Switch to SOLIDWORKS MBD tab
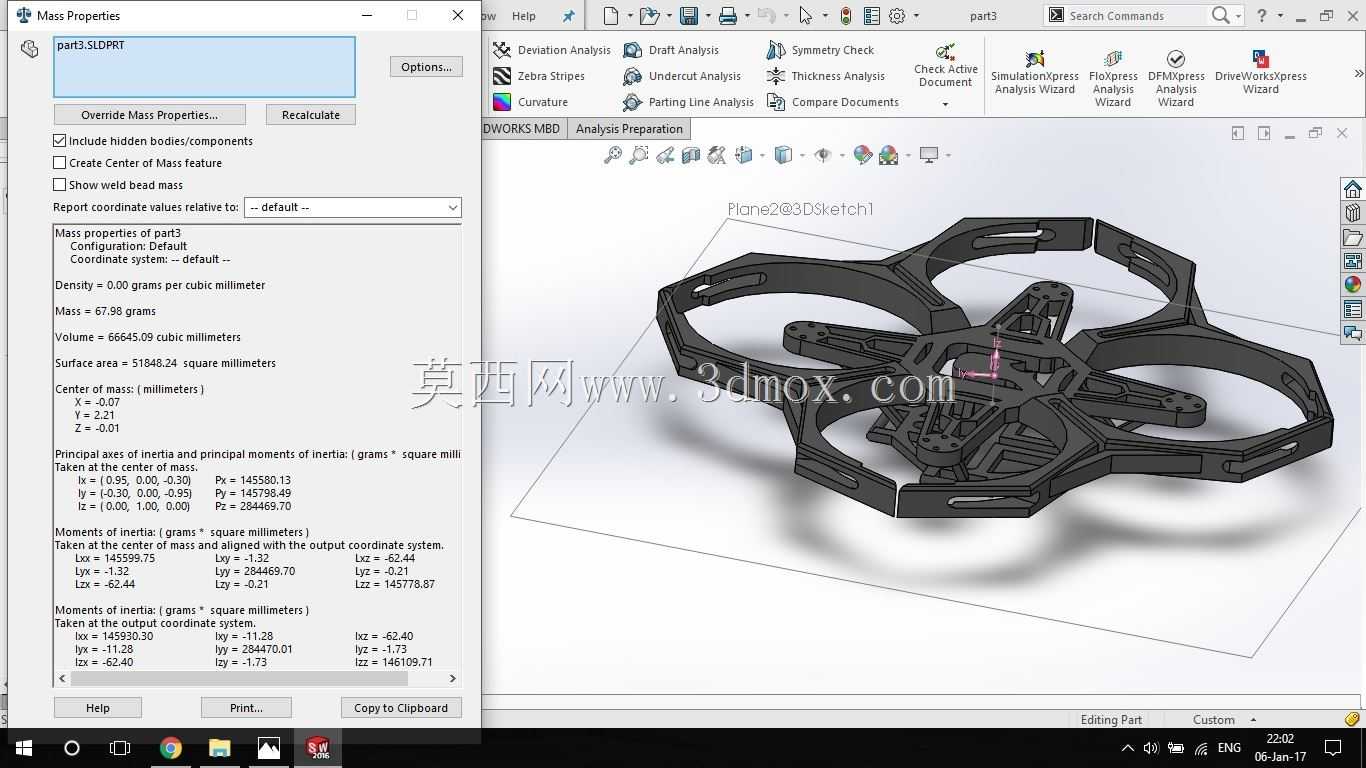The image size is (1366, 768). [521, 129]
